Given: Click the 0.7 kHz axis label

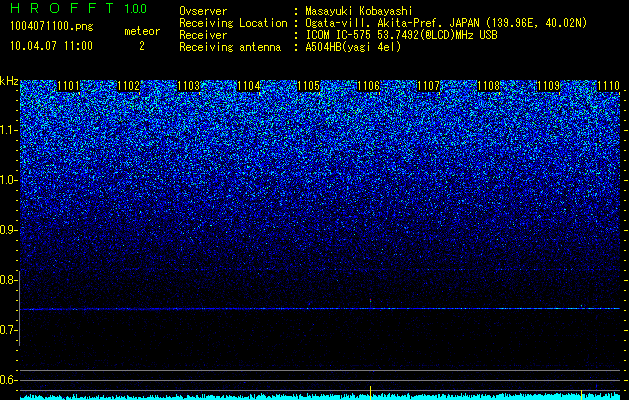Looking at the screenshot, I should pyautogui.click(x=8, y=330).
